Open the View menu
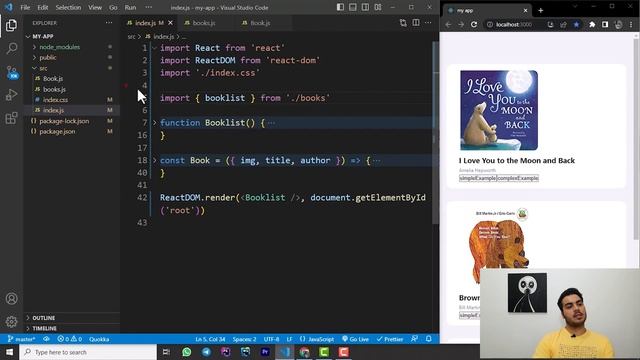Screen dimensions: 640x360 click(95, 7)
